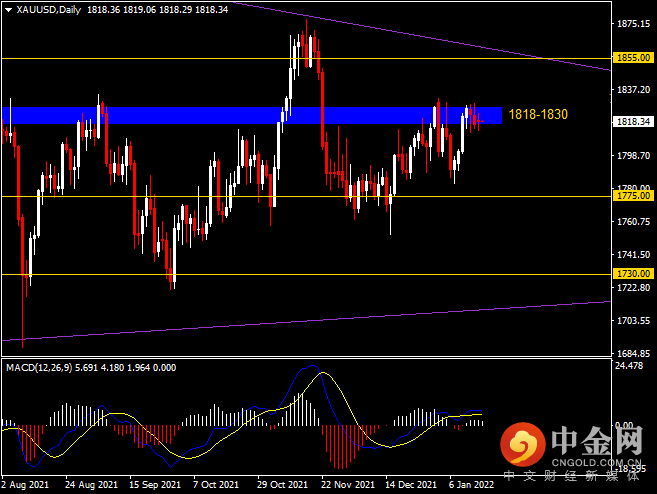Image resolution: width=657 pixels, height=494 pixels.
Task: Pick the 22 Nov 2021 date label
Action: click(x=348, y=485)
